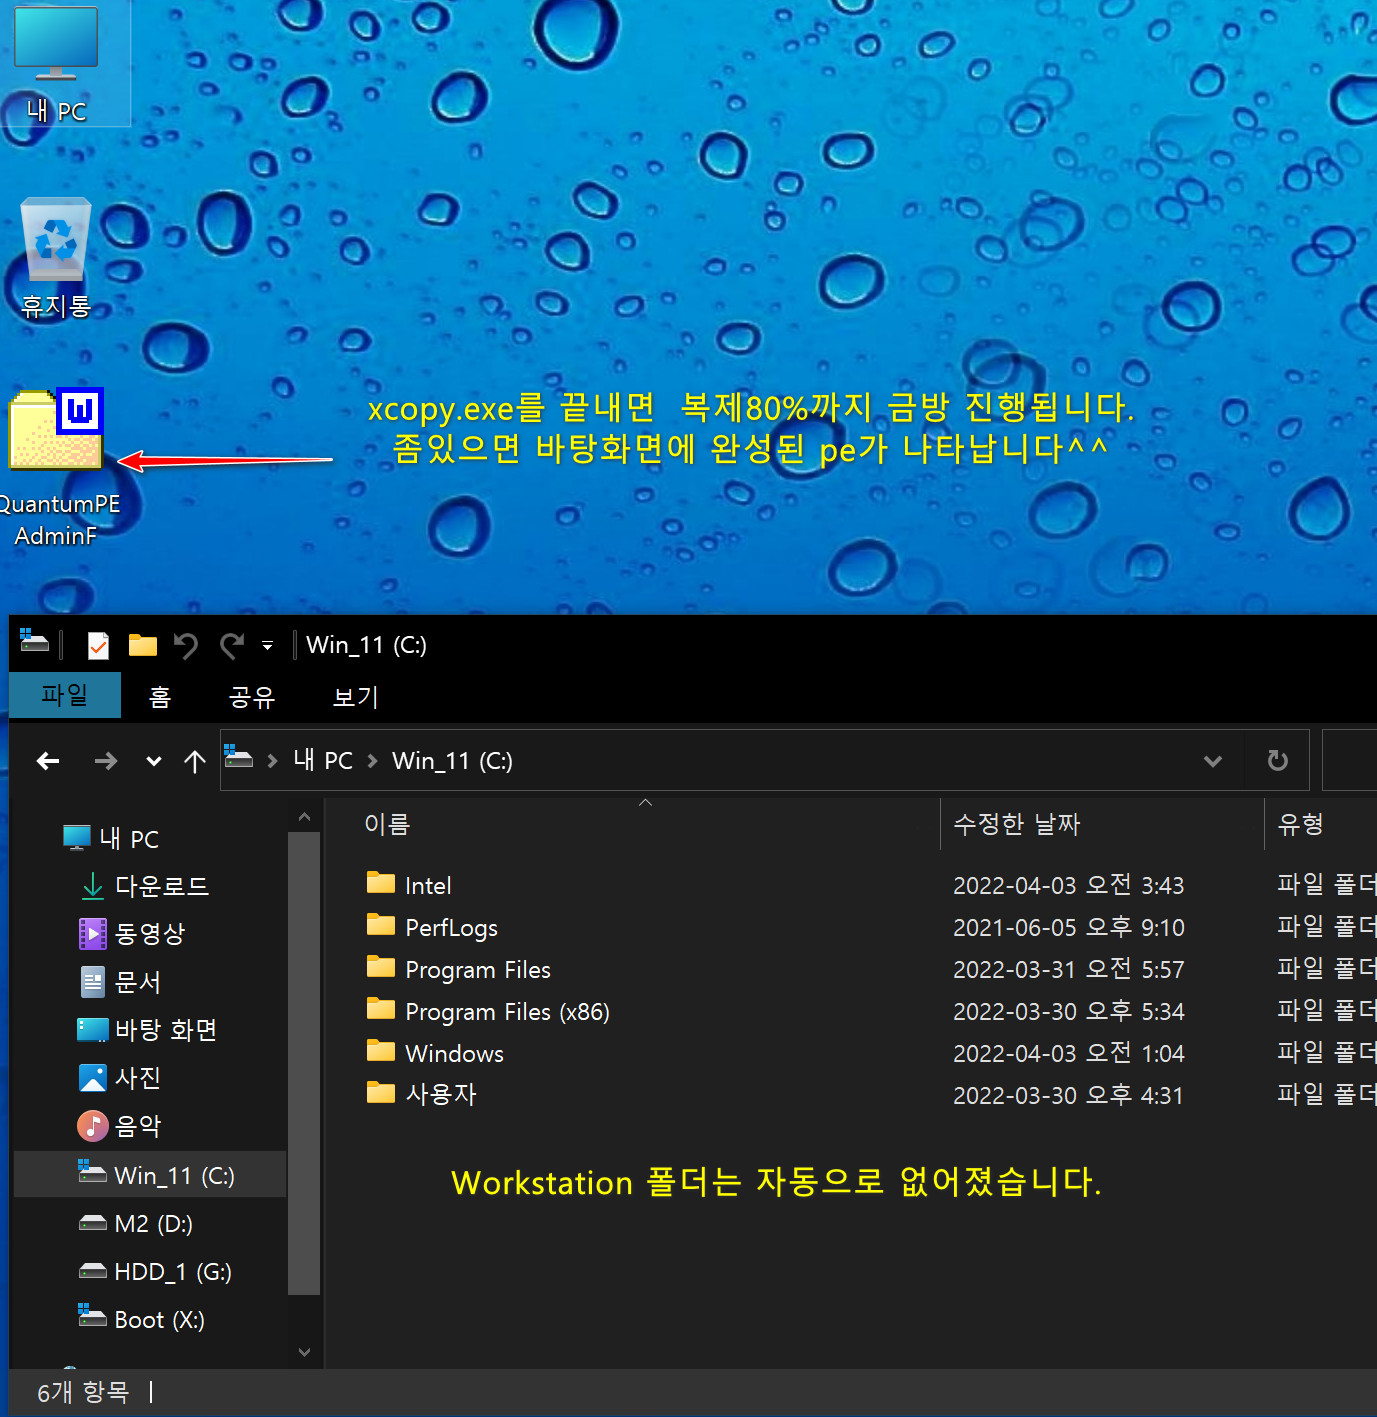Click date 2022-03-30 오후 4:31 of 사용자
Screen dimensions: 1377x1417
click(1068, 1095)
